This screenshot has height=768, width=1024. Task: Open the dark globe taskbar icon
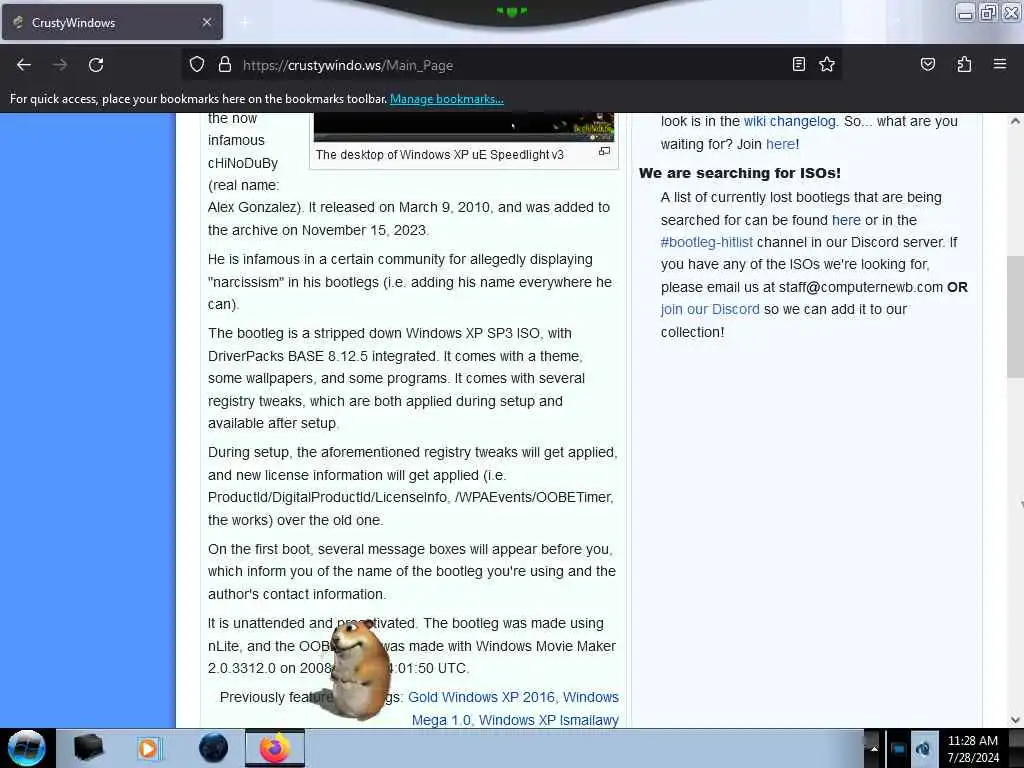tap(214, 748)
